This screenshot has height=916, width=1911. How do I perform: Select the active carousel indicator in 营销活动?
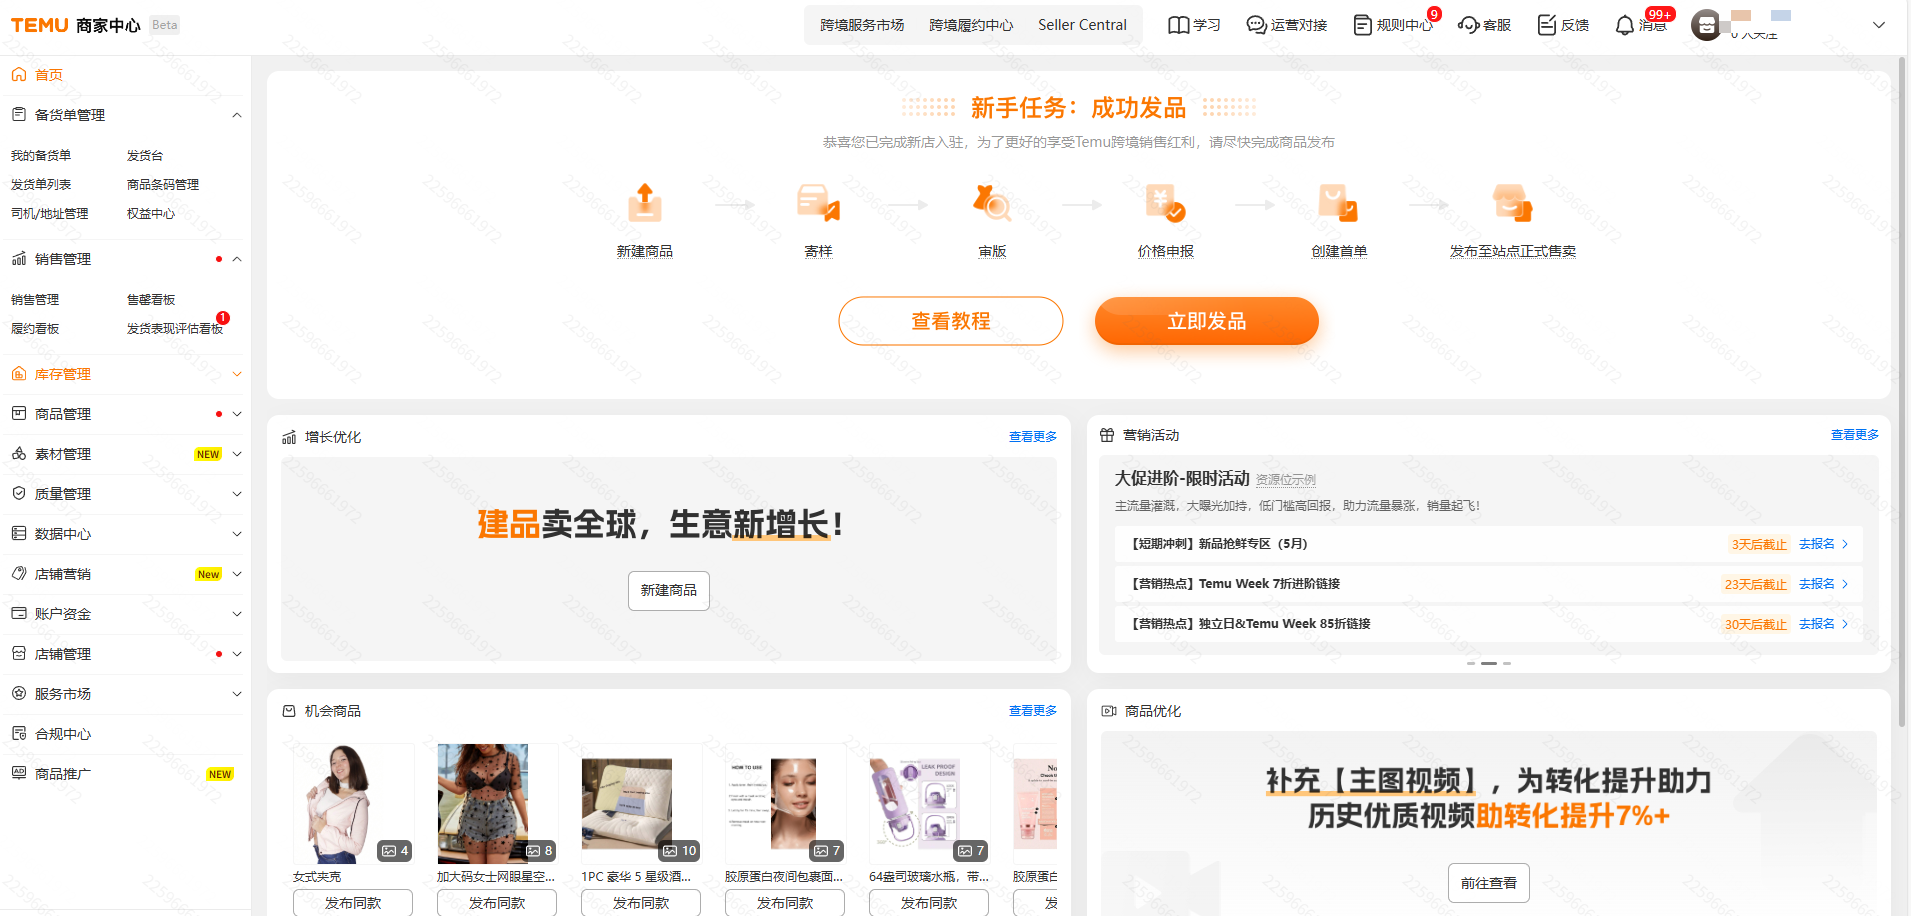tap(1489, 663)
